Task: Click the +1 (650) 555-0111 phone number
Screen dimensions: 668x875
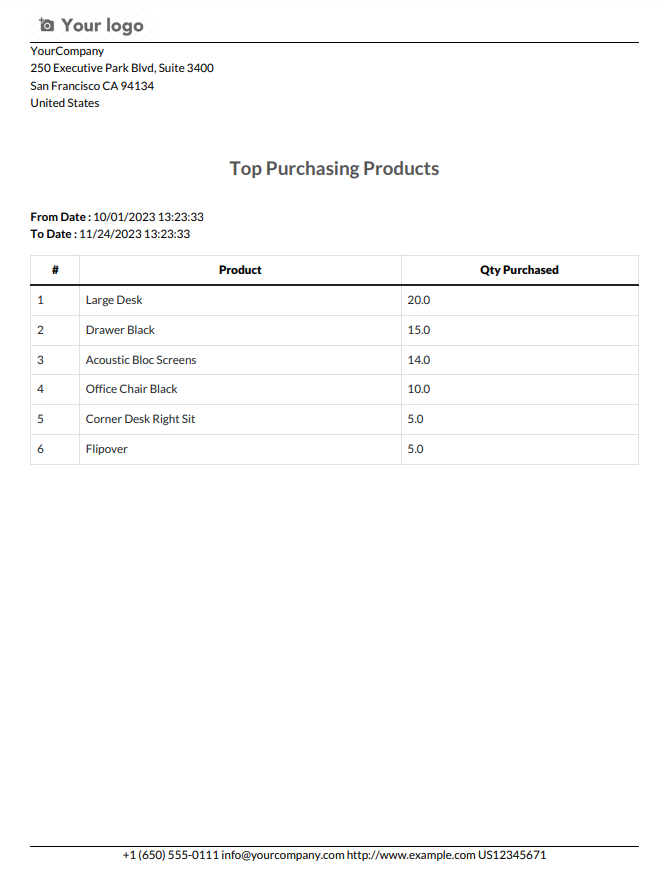Action: point(170,855)
